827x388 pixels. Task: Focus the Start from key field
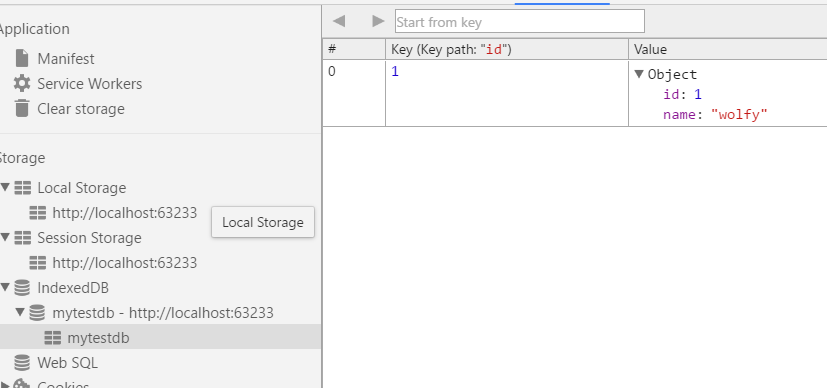pyautogui.click(x=520, y=22)
